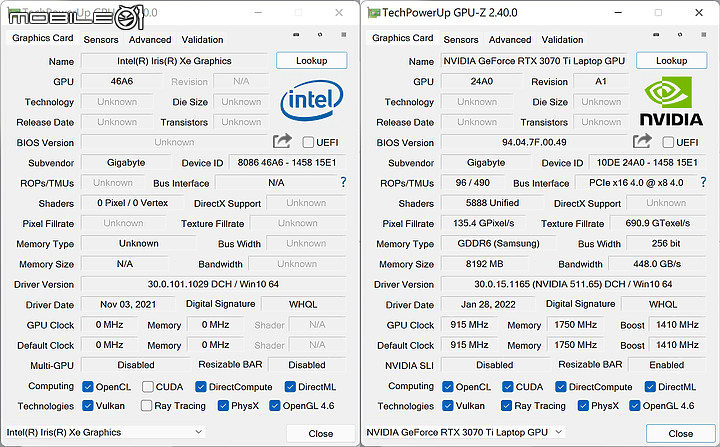This screenshot has width=720, height=447.
Task: Click the screenshot camera icon in NVIDIA window
Action: 656,34
